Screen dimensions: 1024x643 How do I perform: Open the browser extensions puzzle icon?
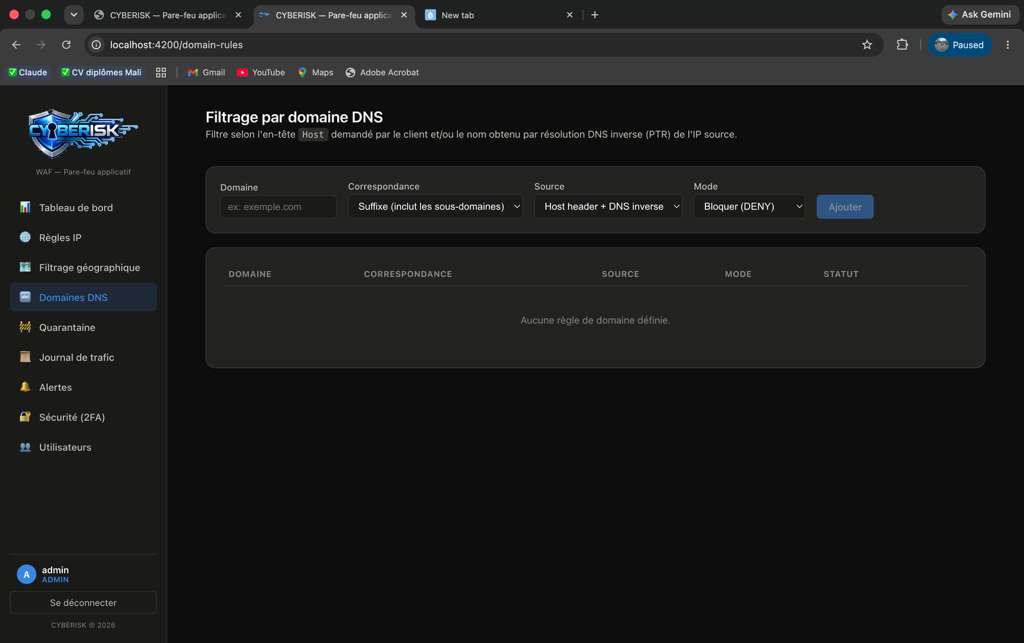(x=902, y=45)
